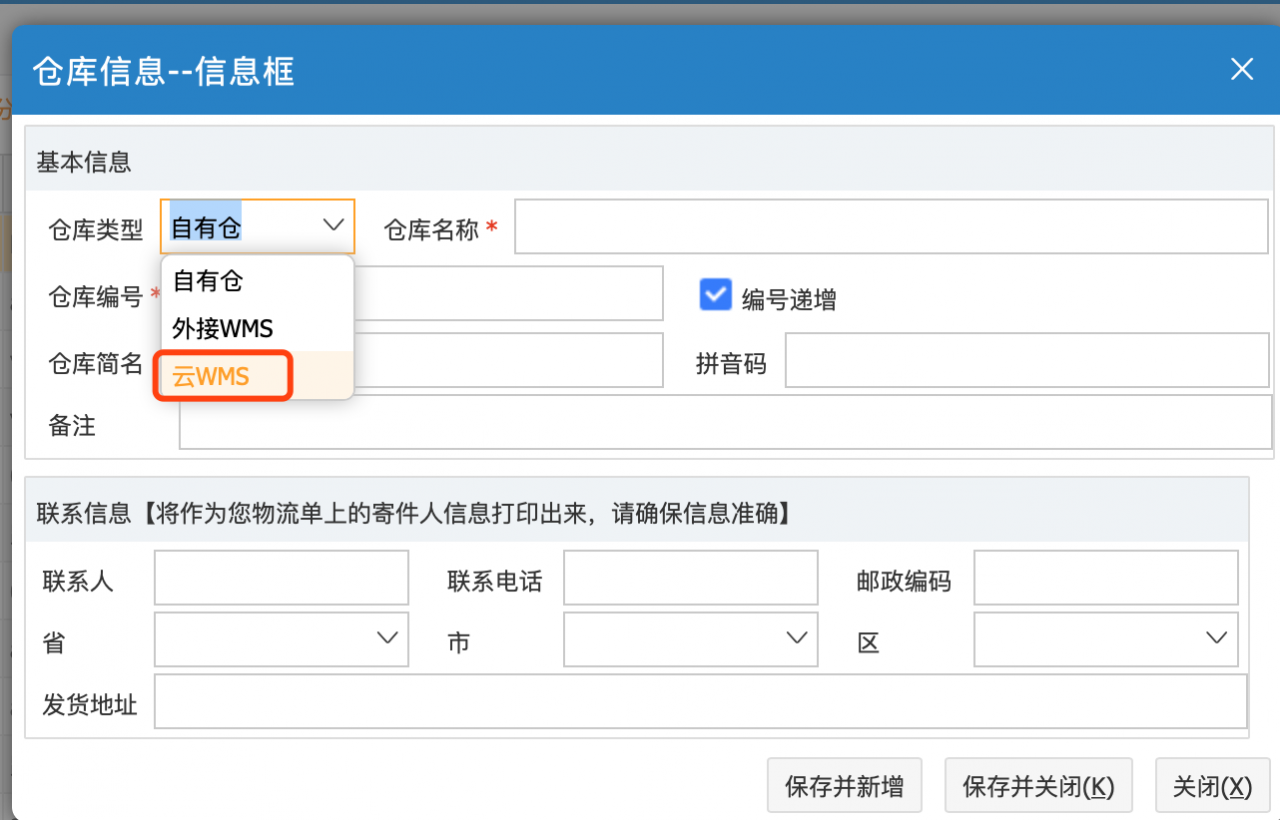This screenshot has height=820, width=1280.
Task: Choose 外接WMS warehouse type option
Action: point(222,329)
